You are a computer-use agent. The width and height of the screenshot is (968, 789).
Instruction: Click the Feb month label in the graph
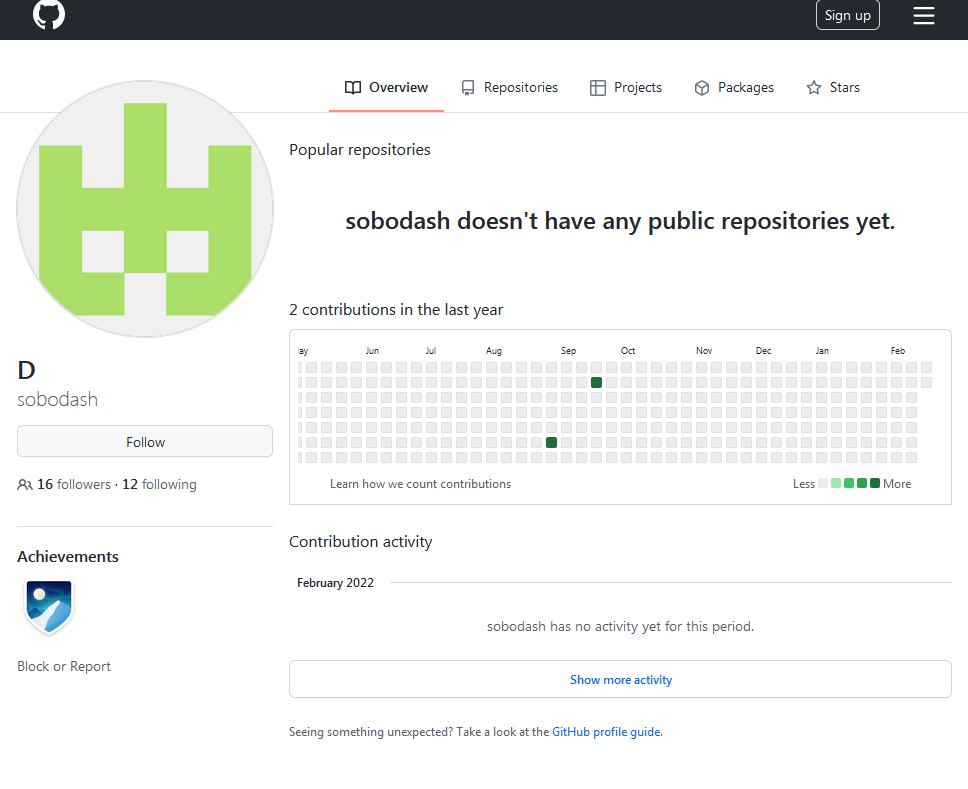(x=898, y=351)
